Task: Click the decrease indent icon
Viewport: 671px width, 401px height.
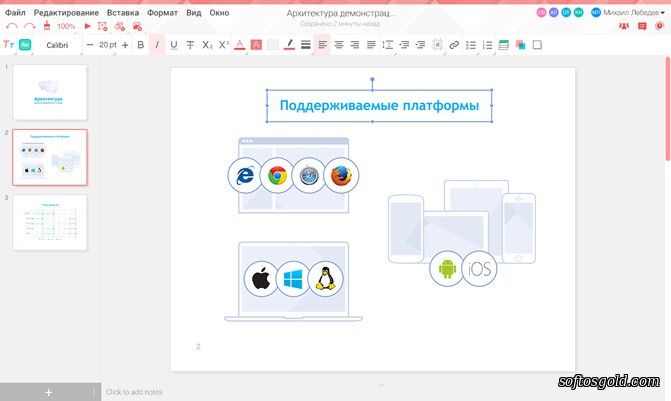Action: click(404, 45)
